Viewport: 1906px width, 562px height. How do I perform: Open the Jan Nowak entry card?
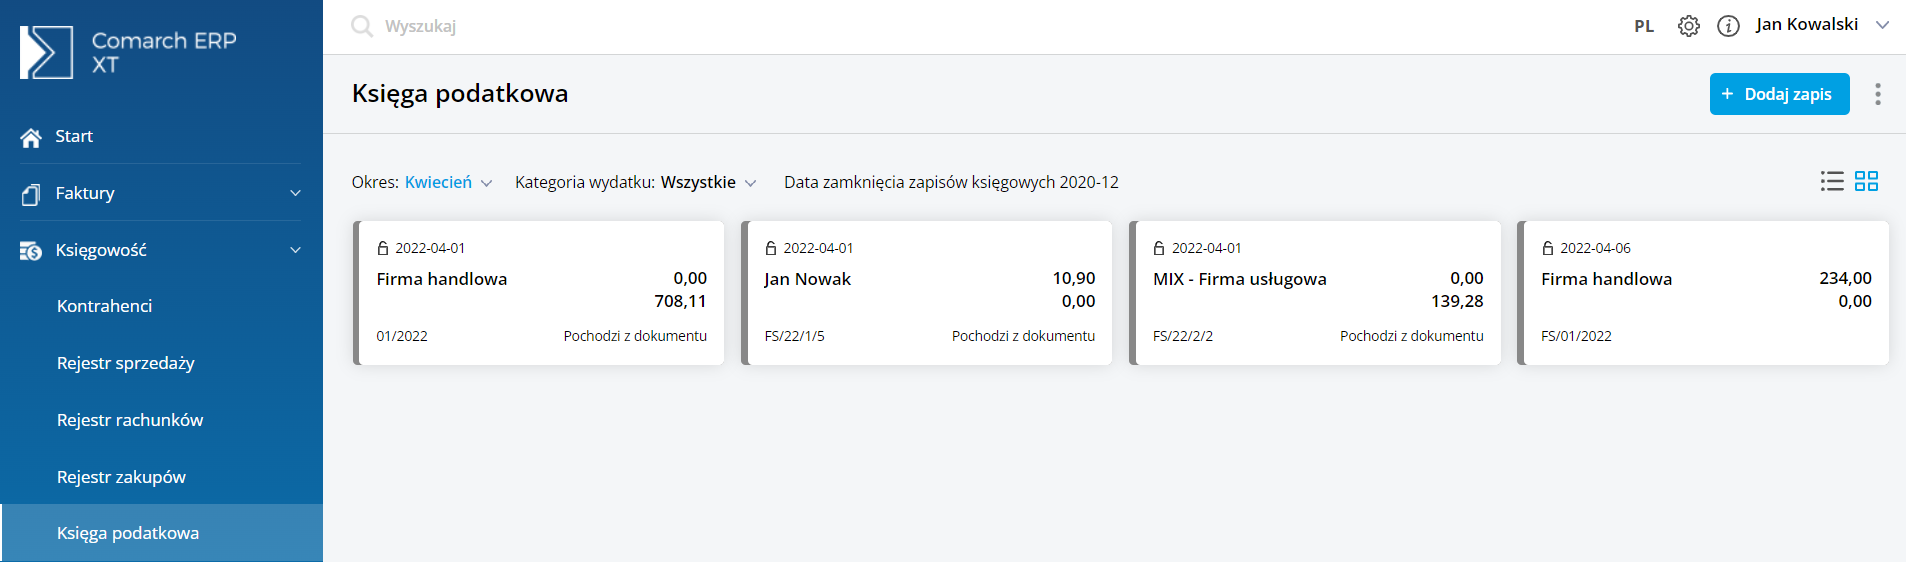tap(927, 293)
